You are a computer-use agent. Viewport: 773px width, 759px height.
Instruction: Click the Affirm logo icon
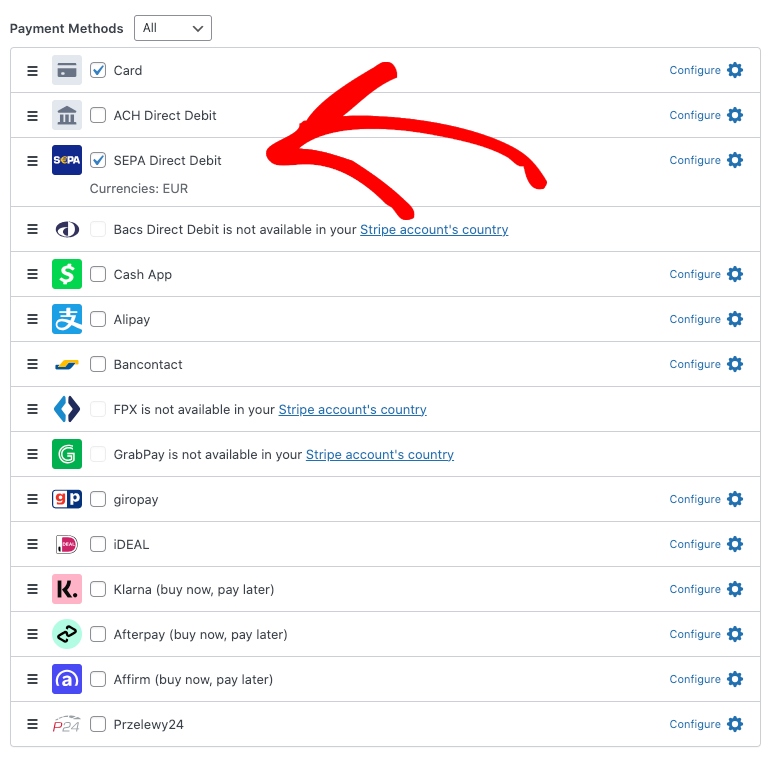click(x=67, y=679)
